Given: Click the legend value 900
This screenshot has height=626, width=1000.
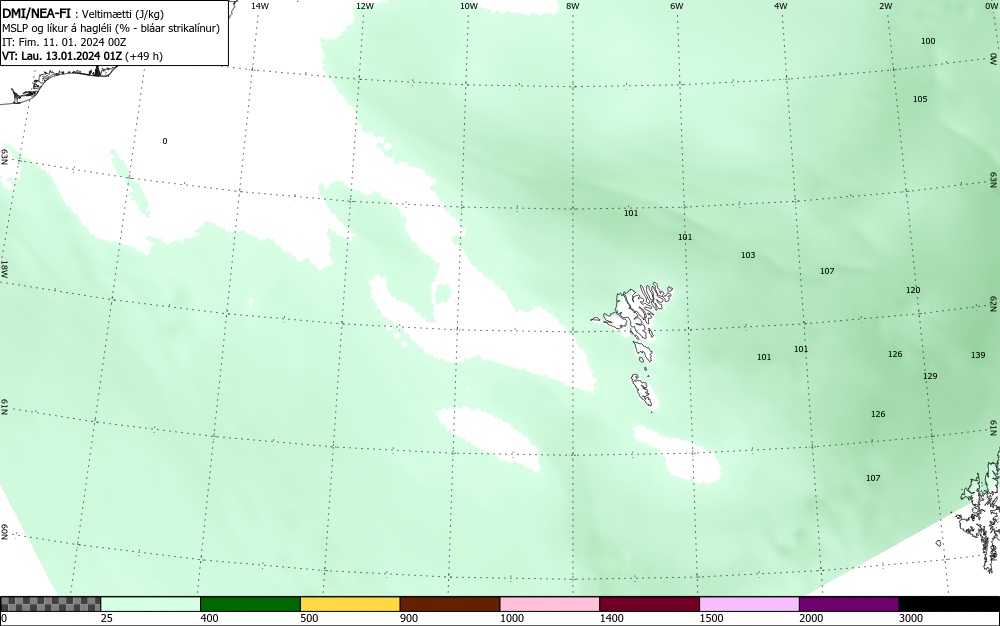Looking at the screenshot, I should [x=409, y=618].
